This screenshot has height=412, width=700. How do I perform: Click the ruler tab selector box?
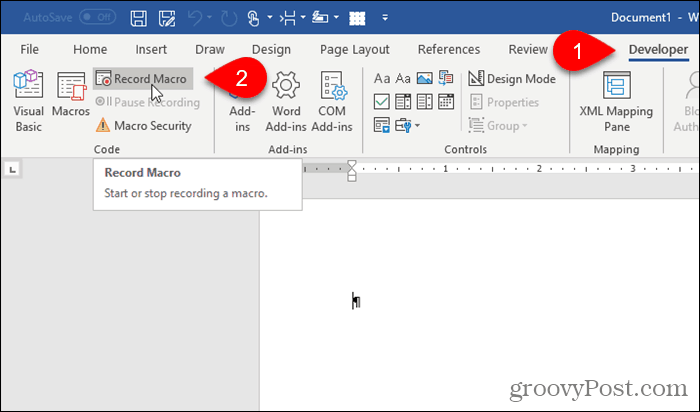click(x=12, y=170)
